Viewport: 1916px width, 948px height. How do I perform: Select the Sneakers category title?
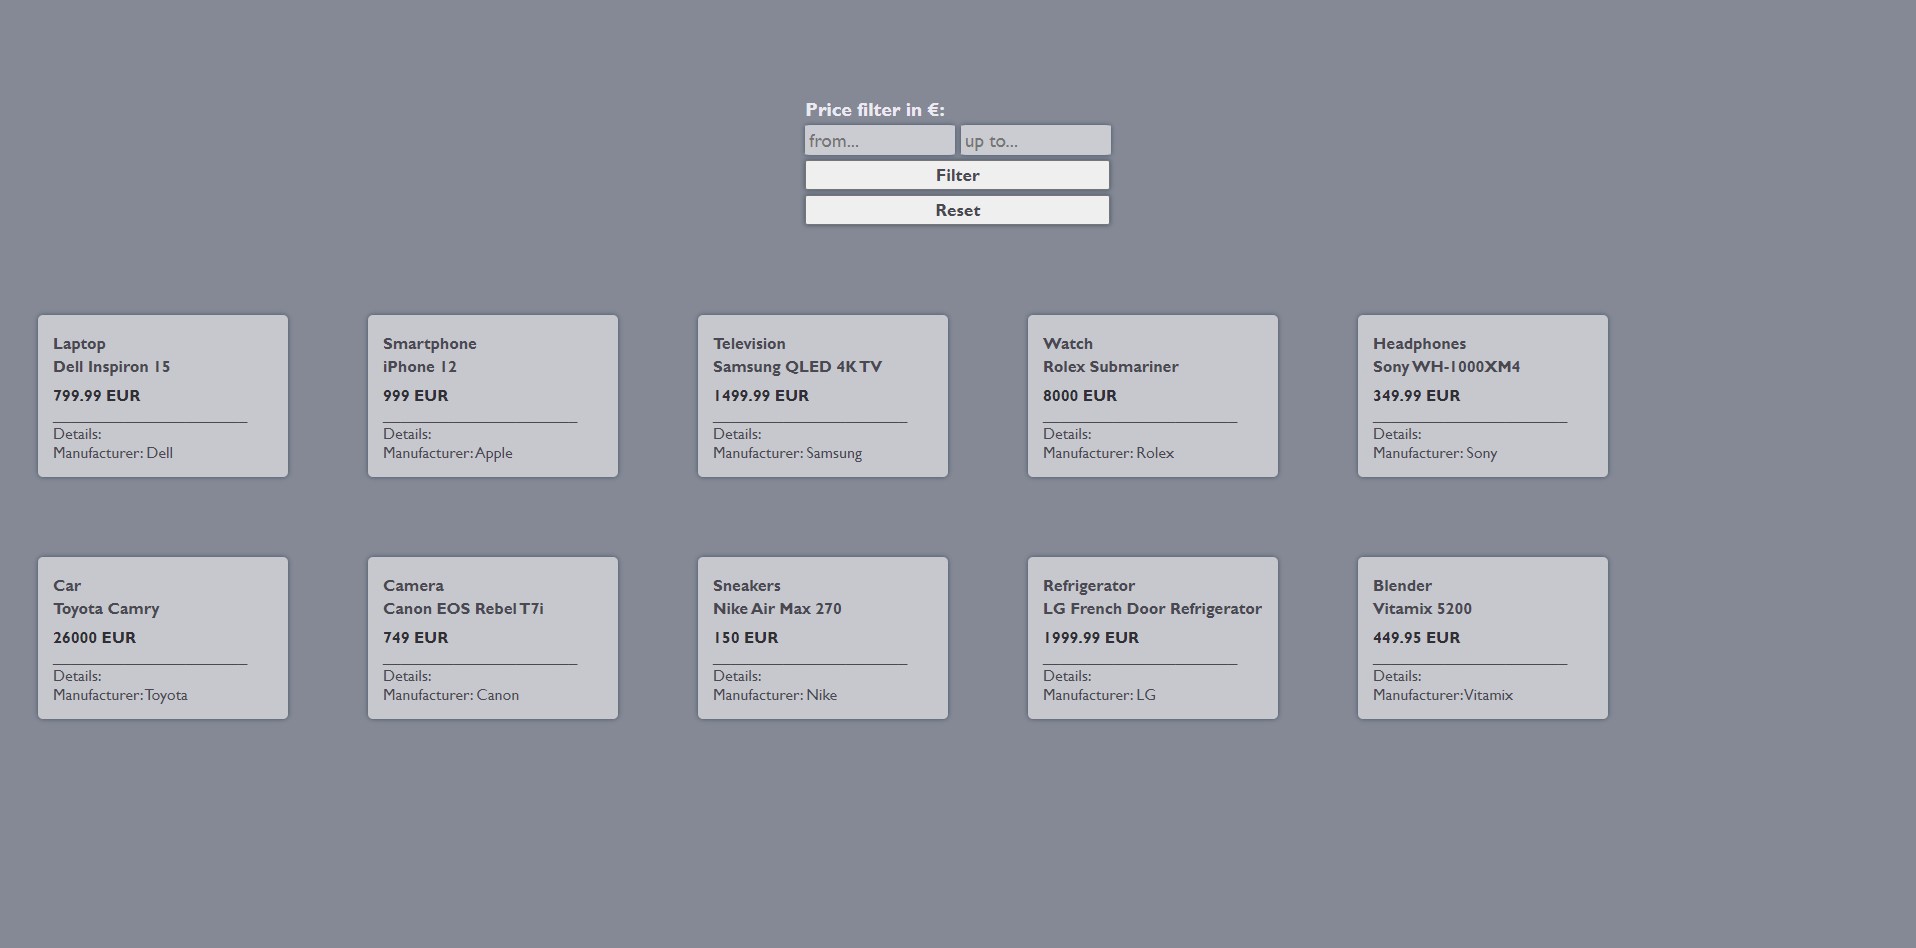point(747,586)
